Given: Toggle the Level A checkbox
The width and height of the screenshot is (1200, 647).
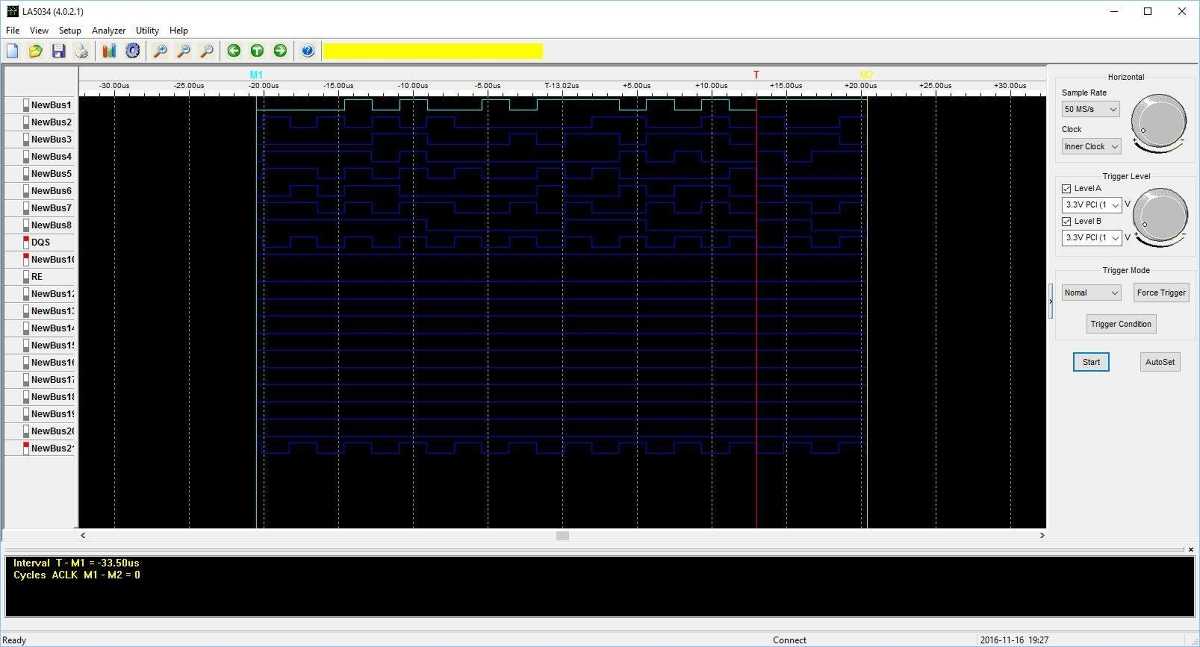Looking at the screenshot, I should 1066,188.
